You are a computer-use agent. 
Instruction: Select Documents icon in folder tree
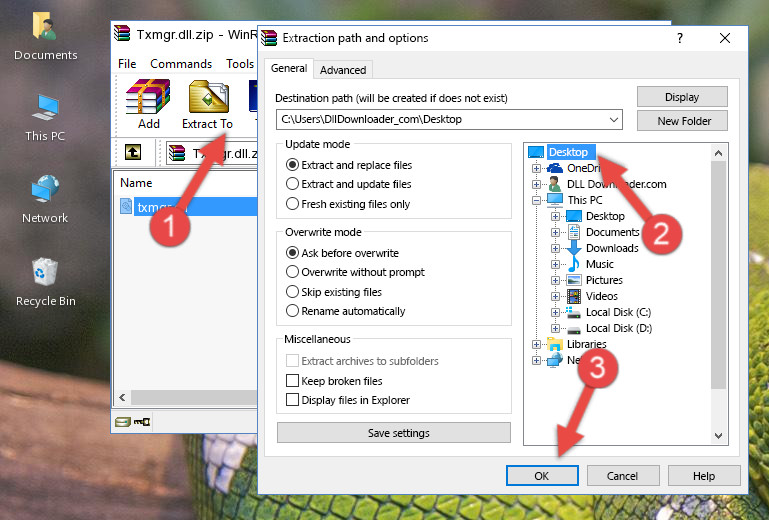574,232
